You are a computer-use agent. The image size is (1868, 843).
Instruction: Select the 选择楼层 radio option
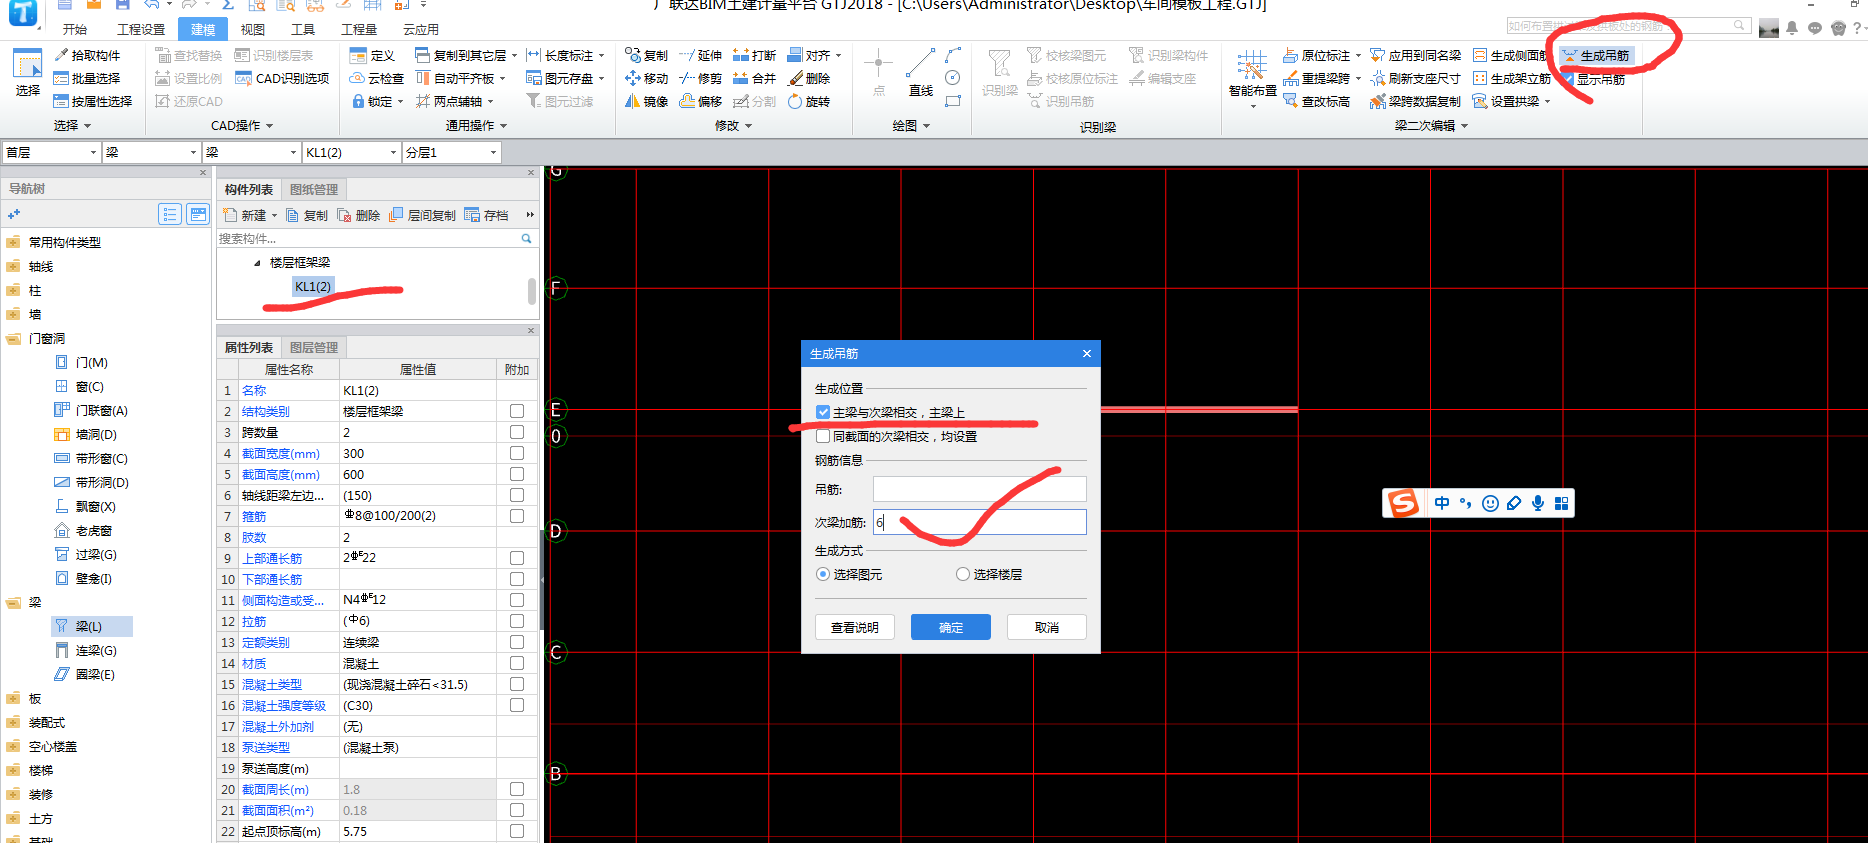tap(963, 574)
